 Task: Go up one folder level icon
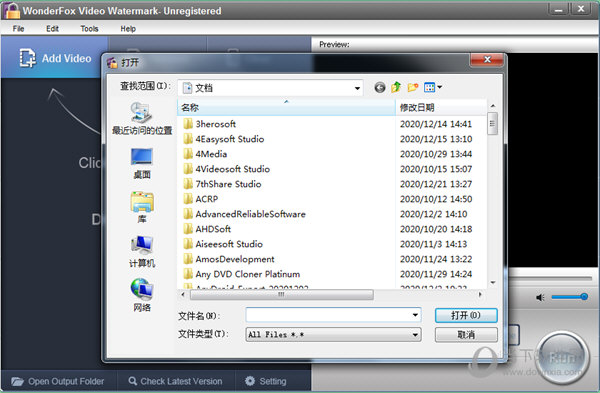(396, 88)
